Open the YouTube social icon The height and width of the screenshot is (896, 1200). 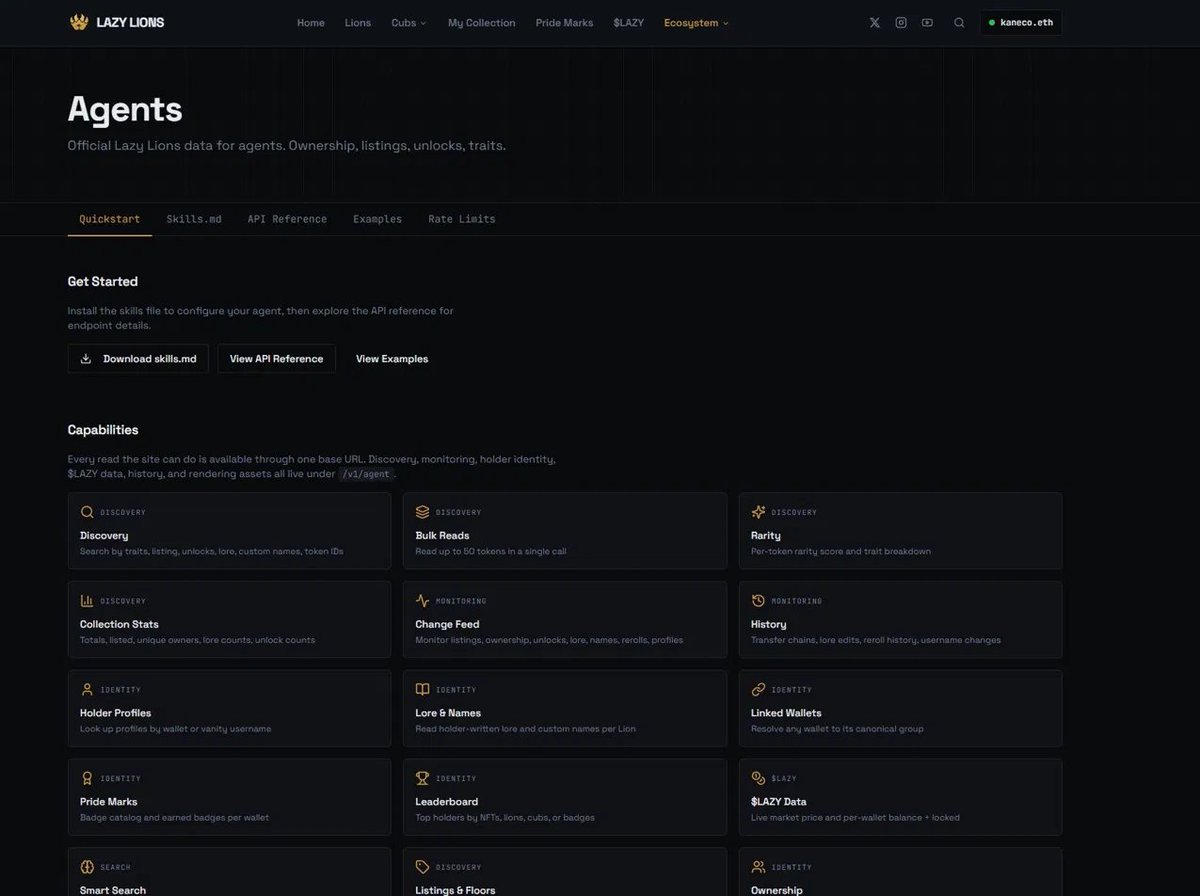click(x=927, y=22)
